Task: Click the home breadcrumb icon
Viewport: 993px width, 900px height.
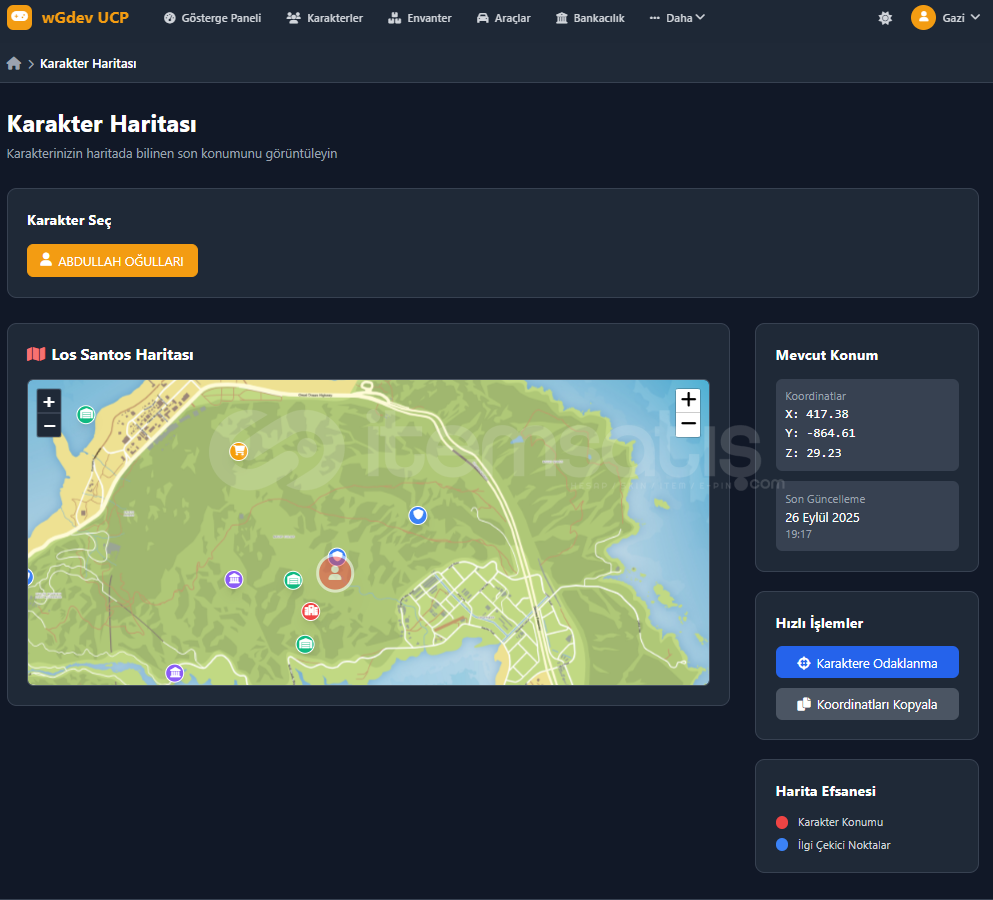Action: (14, 63)
